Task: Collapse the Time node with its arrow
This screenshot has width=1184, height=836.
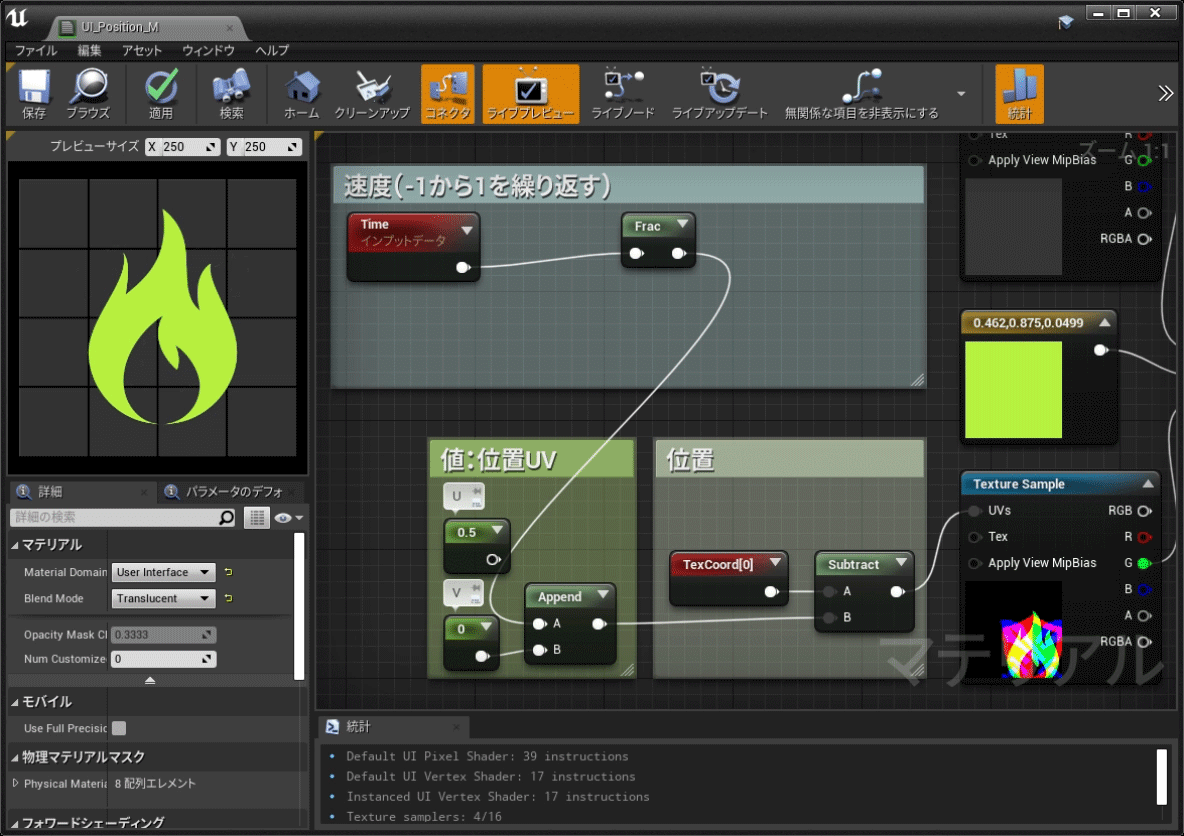Action: pos(467,230)
